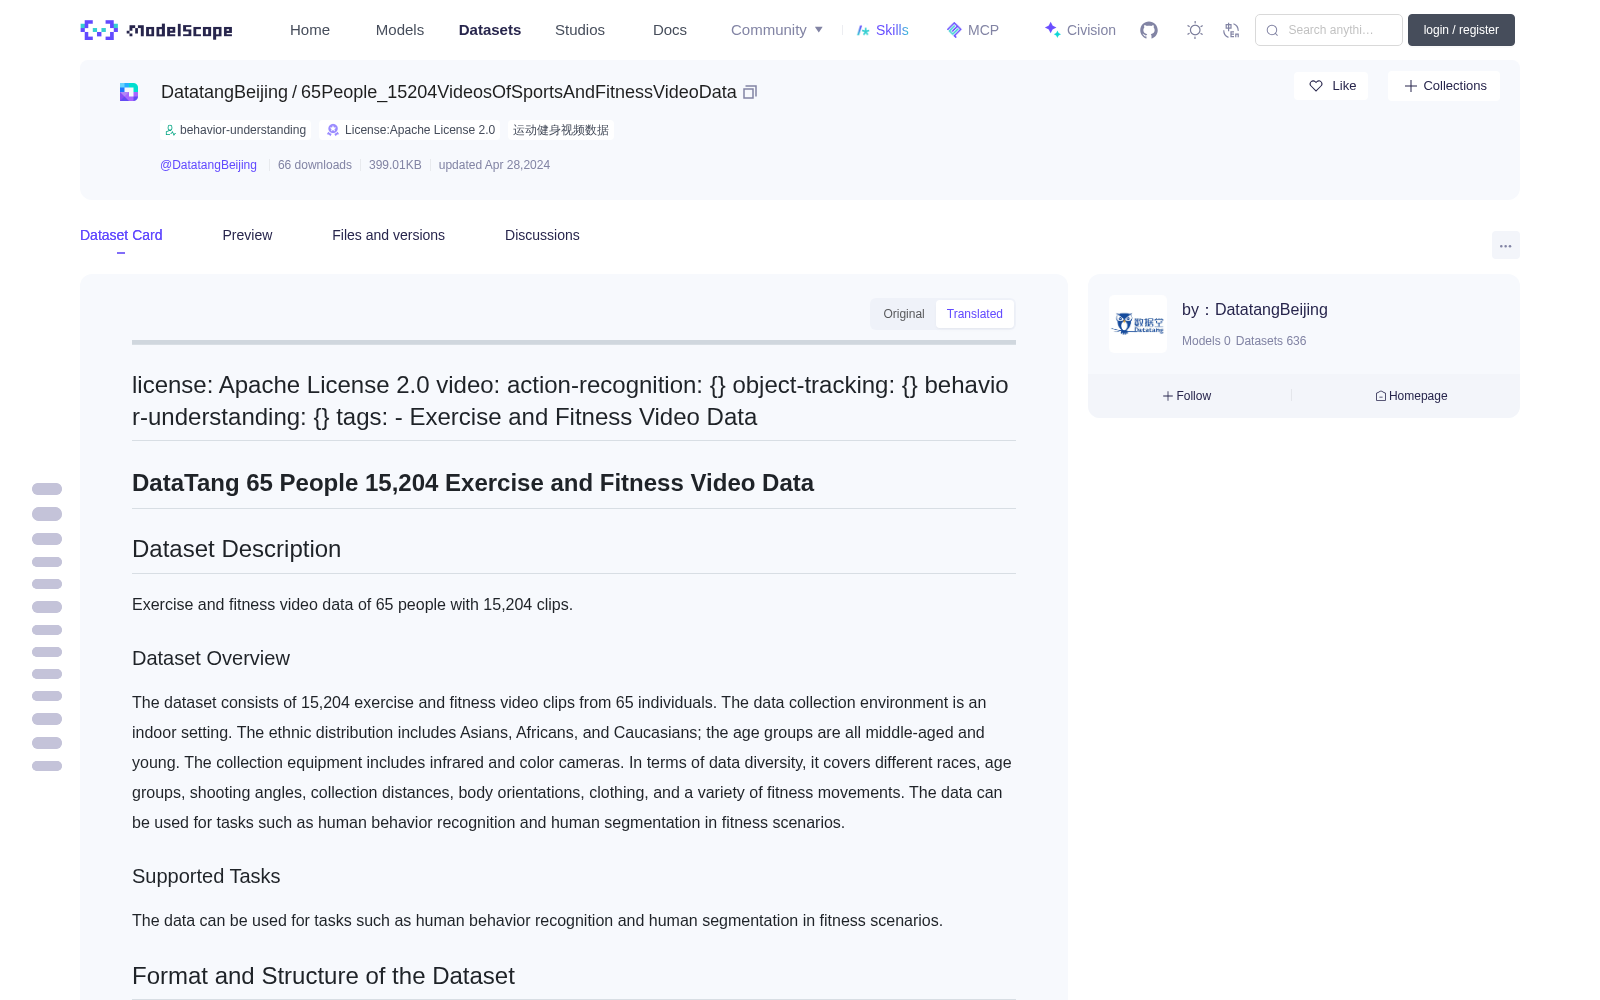
Task: Open the GitHub icon link
Action: (1149, 30)
